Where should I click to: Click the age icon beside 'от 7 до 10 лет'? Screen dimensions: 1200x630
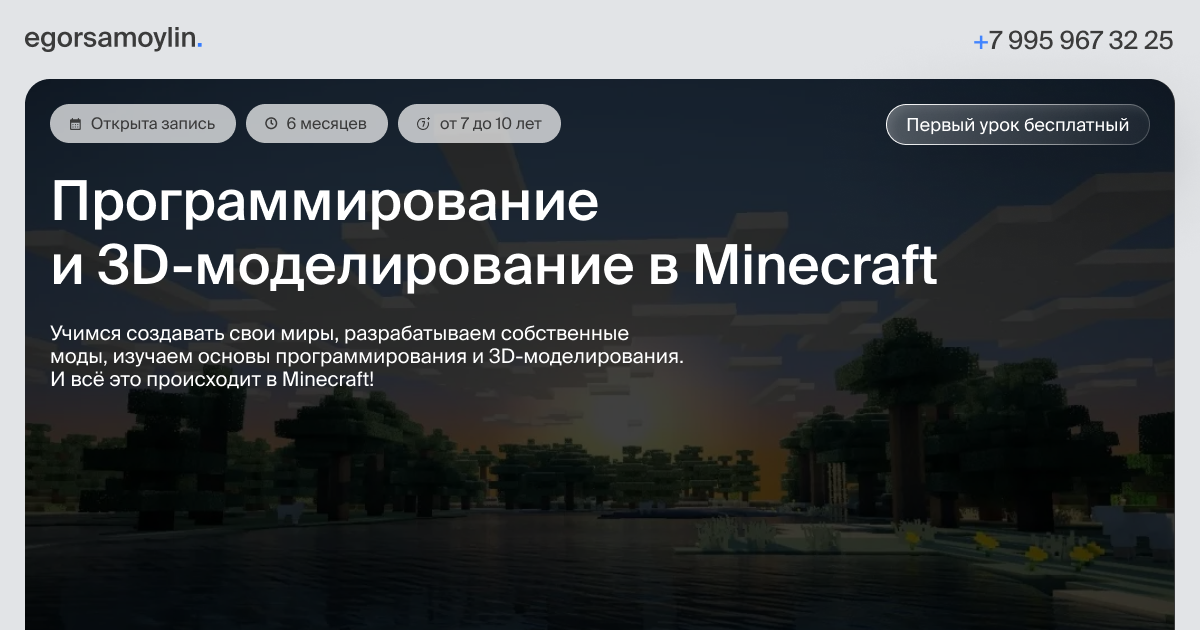point(423,124)
